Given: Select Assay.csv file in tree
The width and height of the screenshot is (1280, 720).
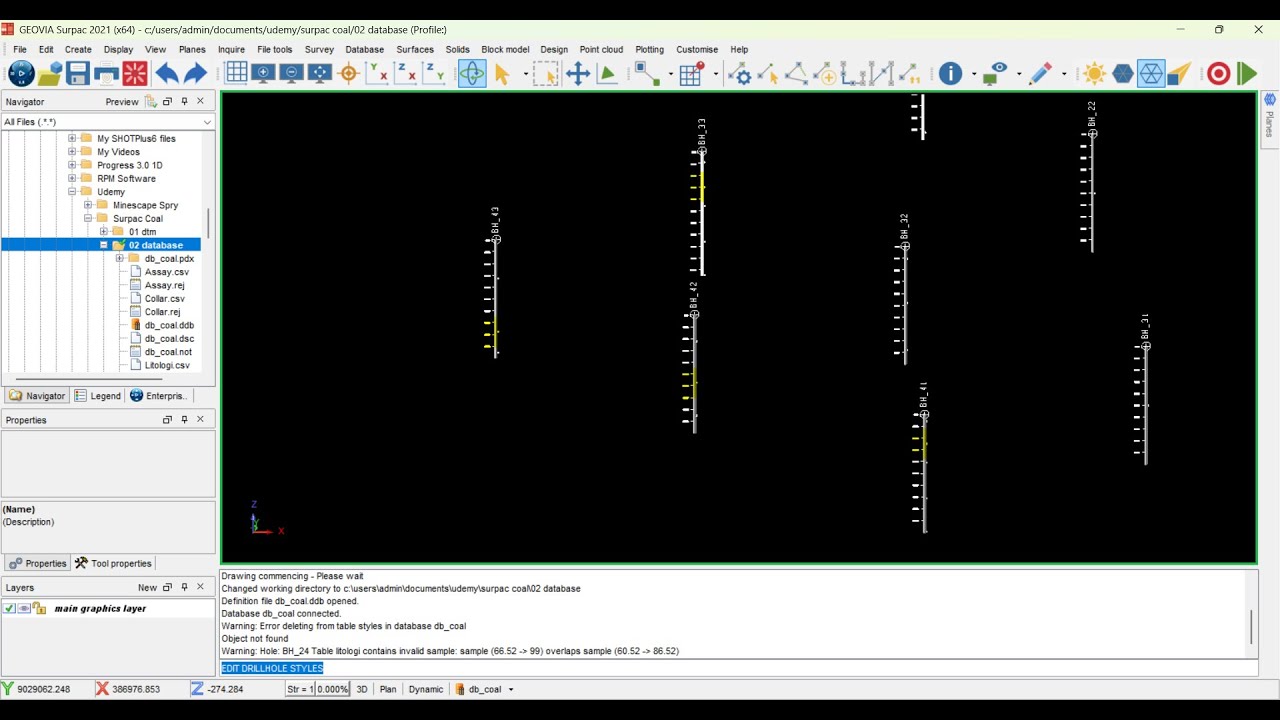Looking at the screenshot, I should point(166,272).
